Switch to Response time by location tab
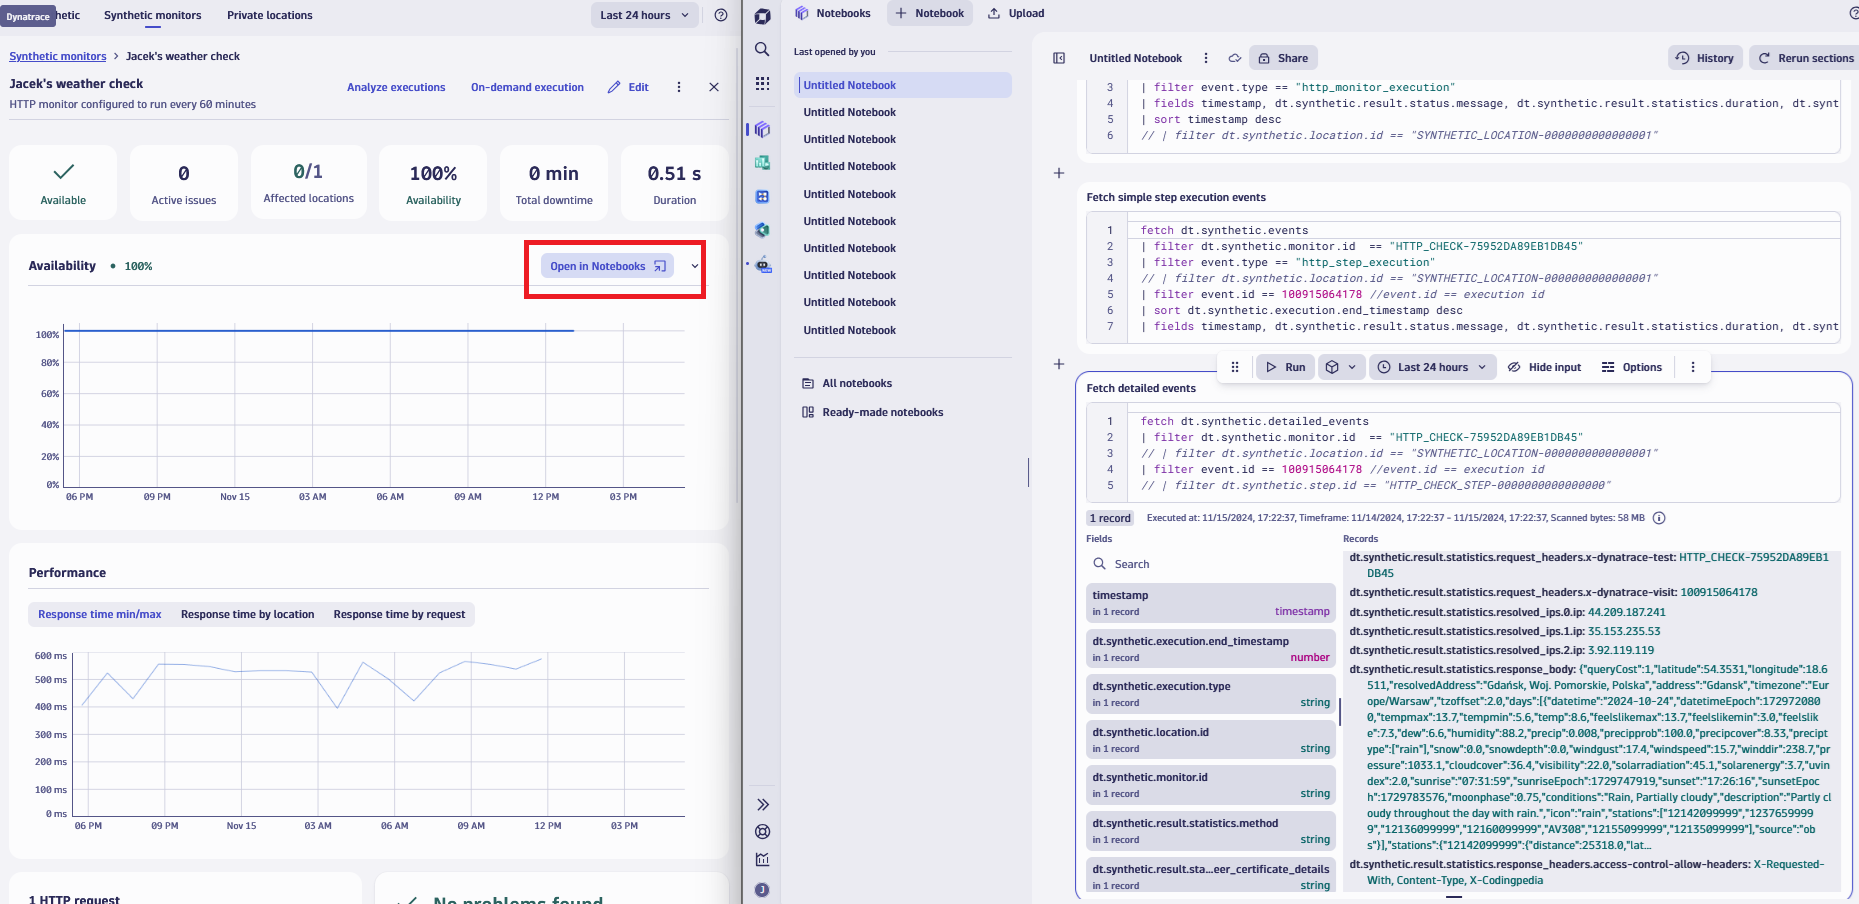 247,614
